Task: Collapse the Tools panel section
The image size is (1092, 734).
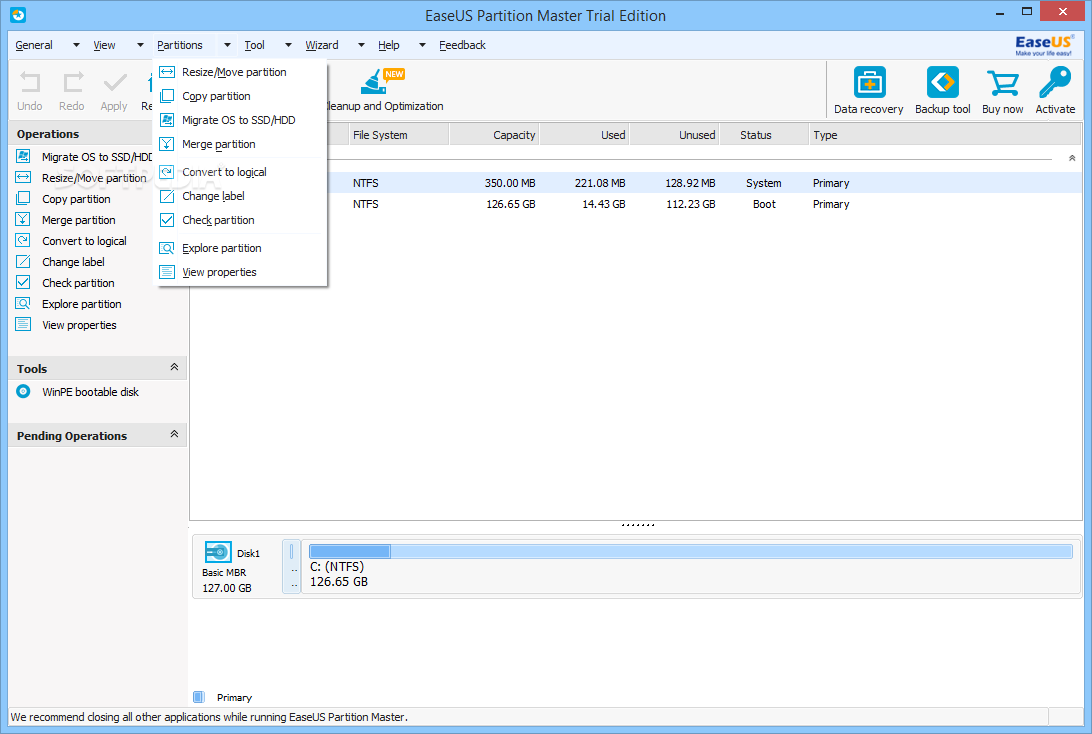Action: [x=174, y=367]
